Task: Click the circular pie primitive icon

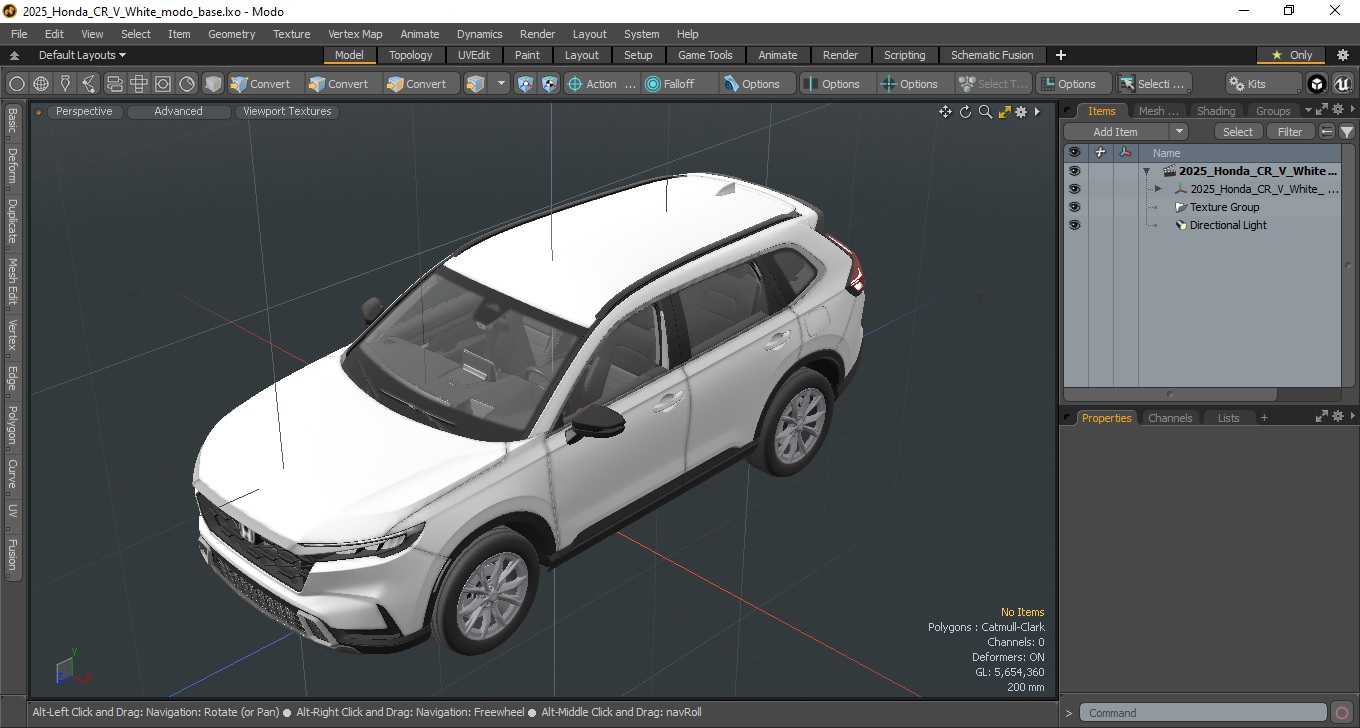Action: click(187, 84)
